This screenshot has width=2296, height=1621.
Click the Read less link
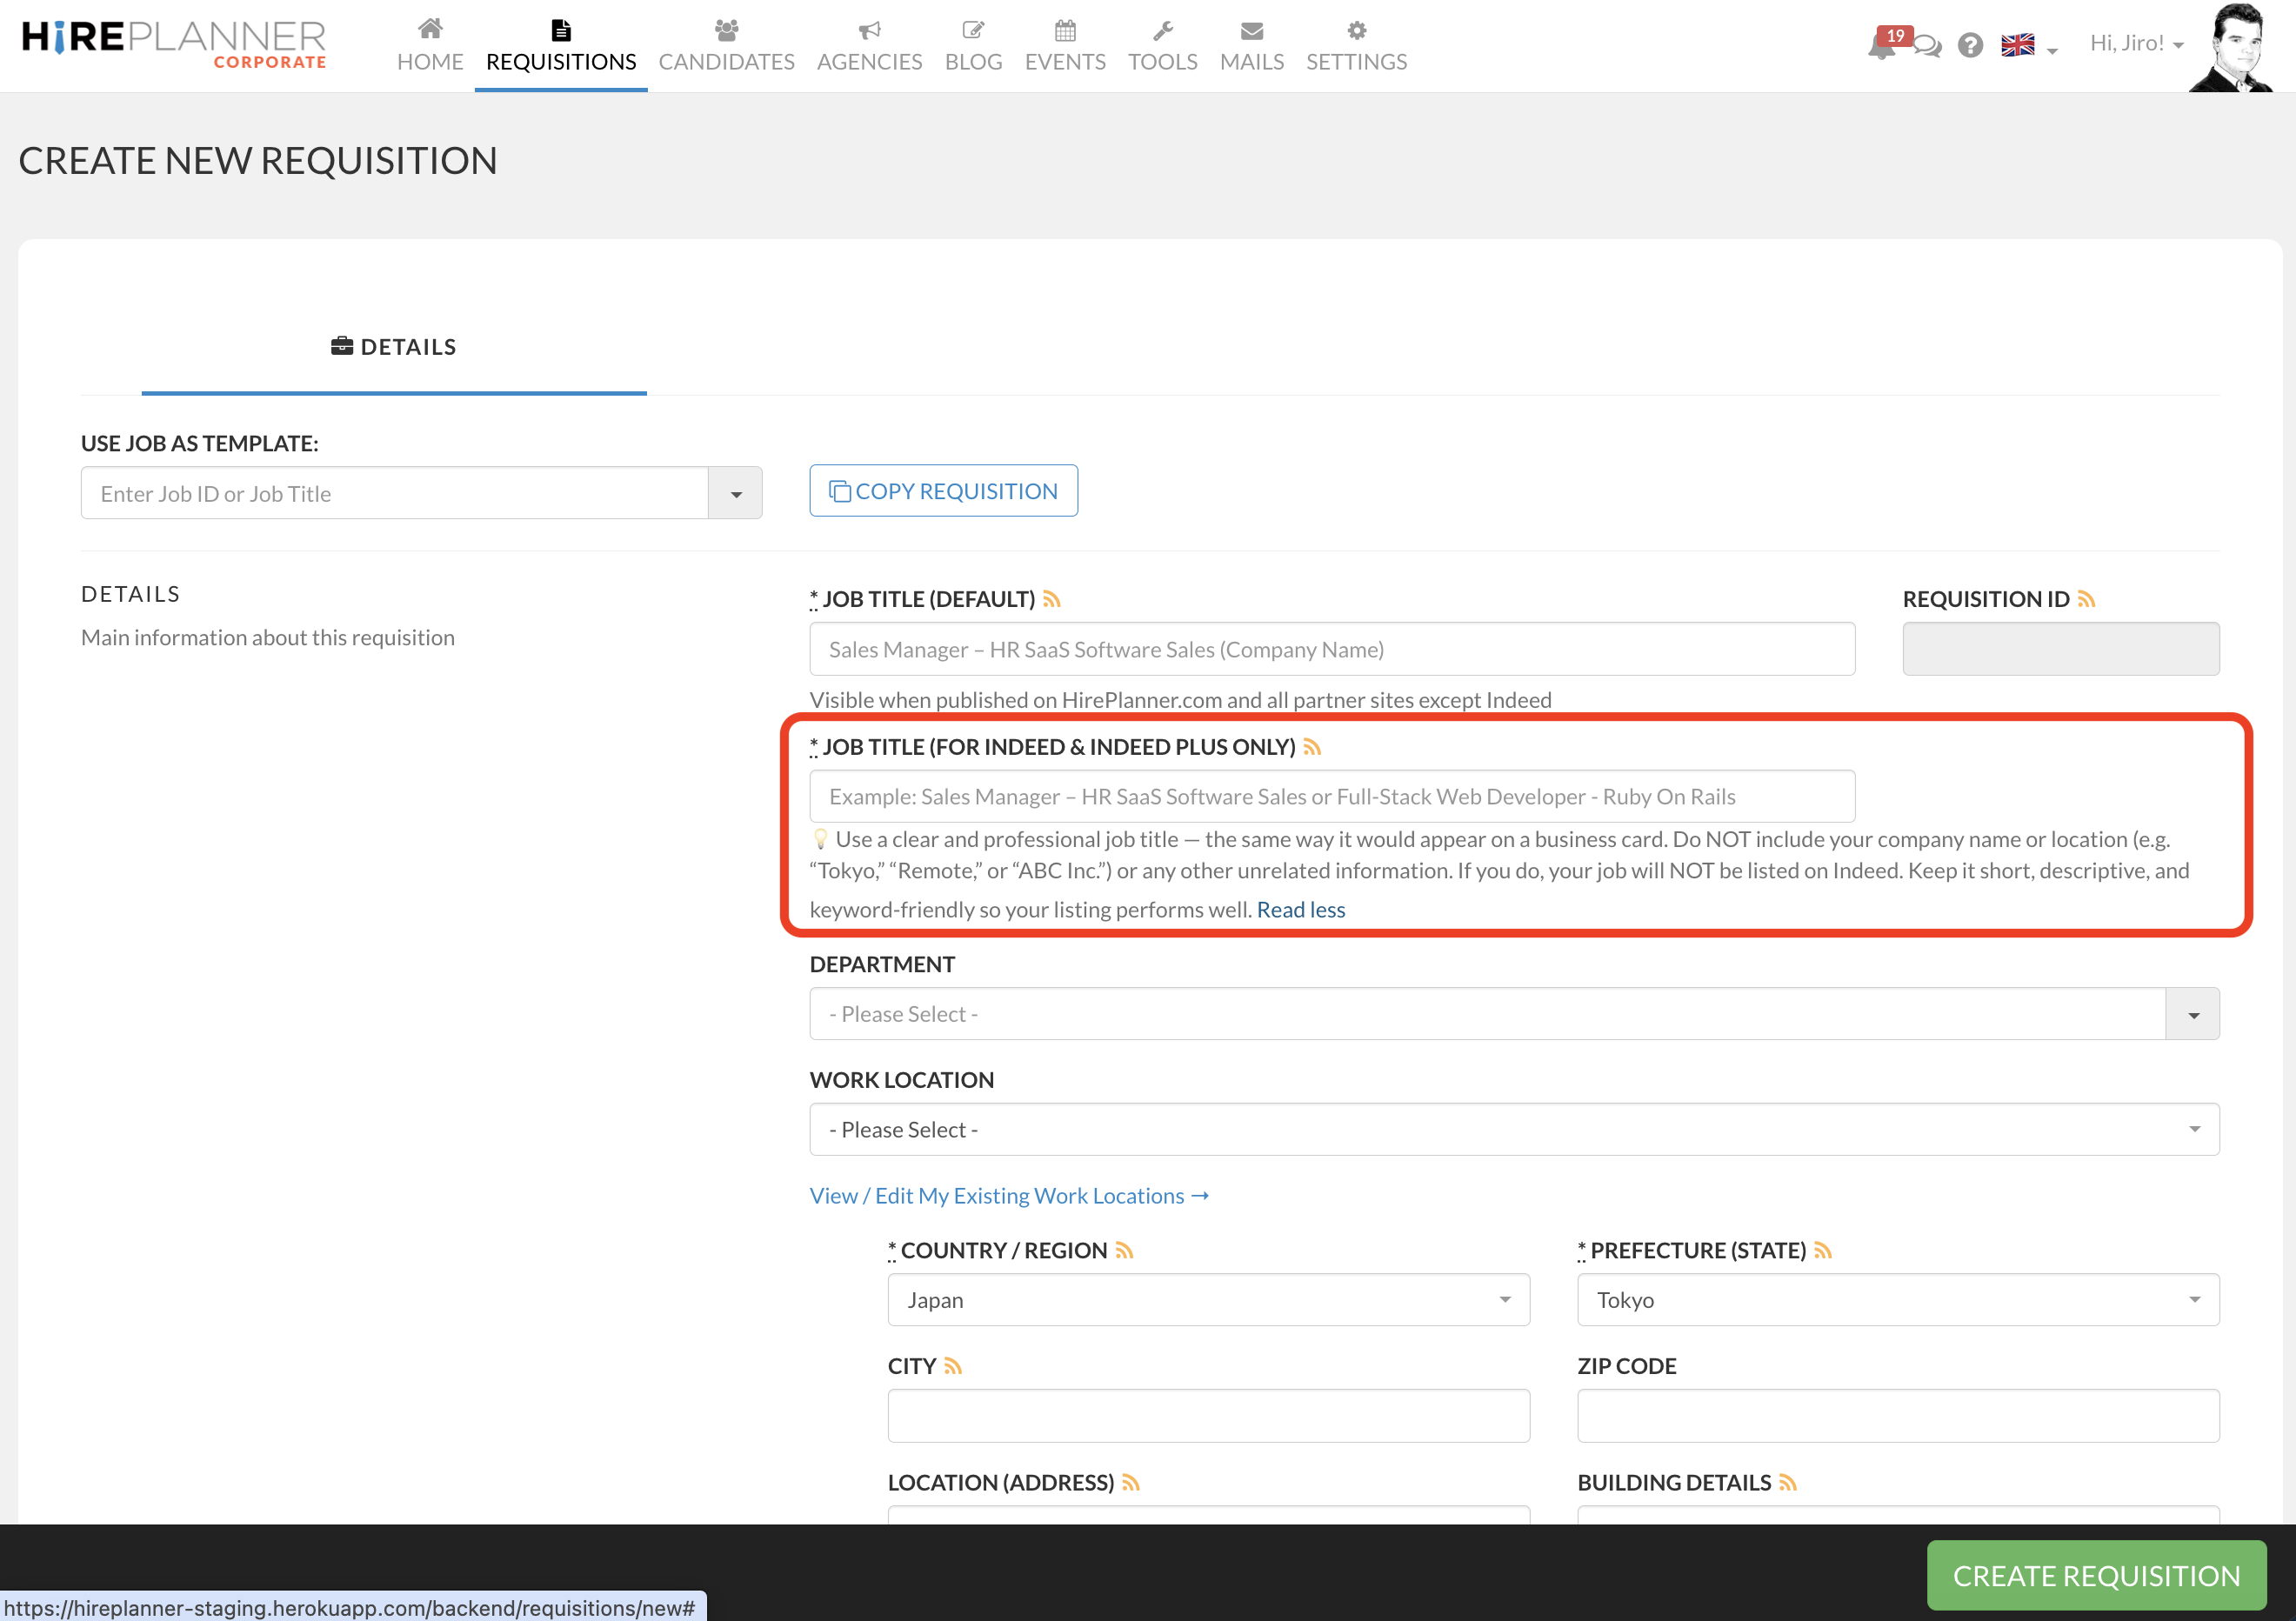pos(1300,909)
